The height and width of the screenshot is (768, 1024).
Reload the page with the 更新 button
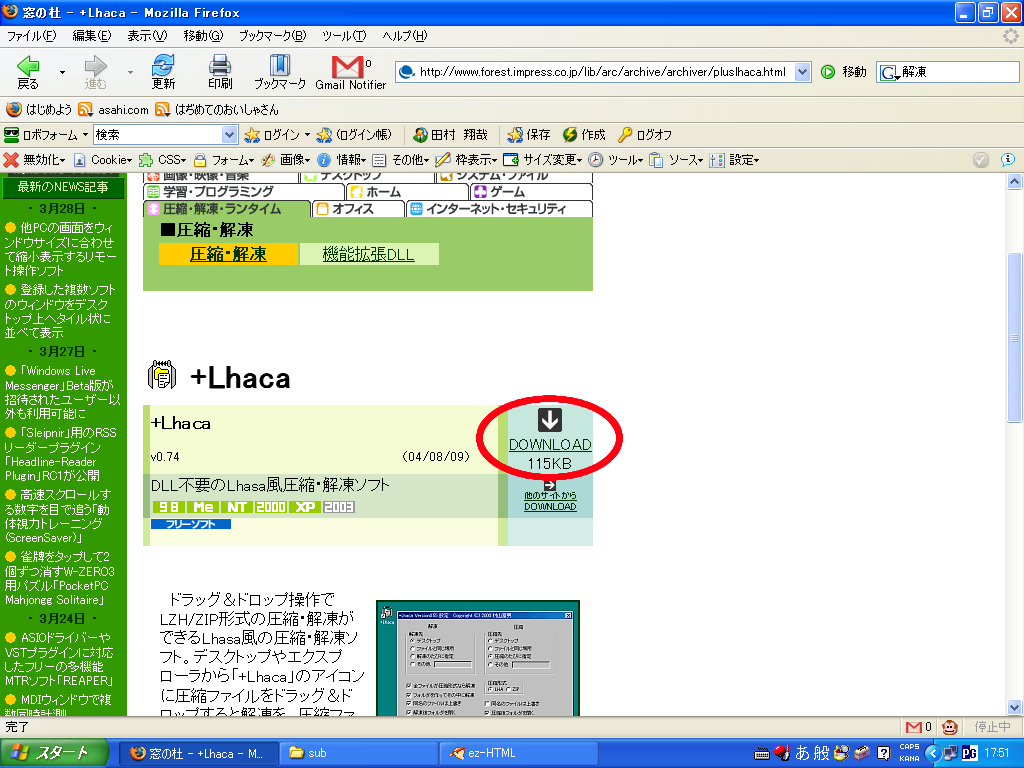[x=163, y=72]
